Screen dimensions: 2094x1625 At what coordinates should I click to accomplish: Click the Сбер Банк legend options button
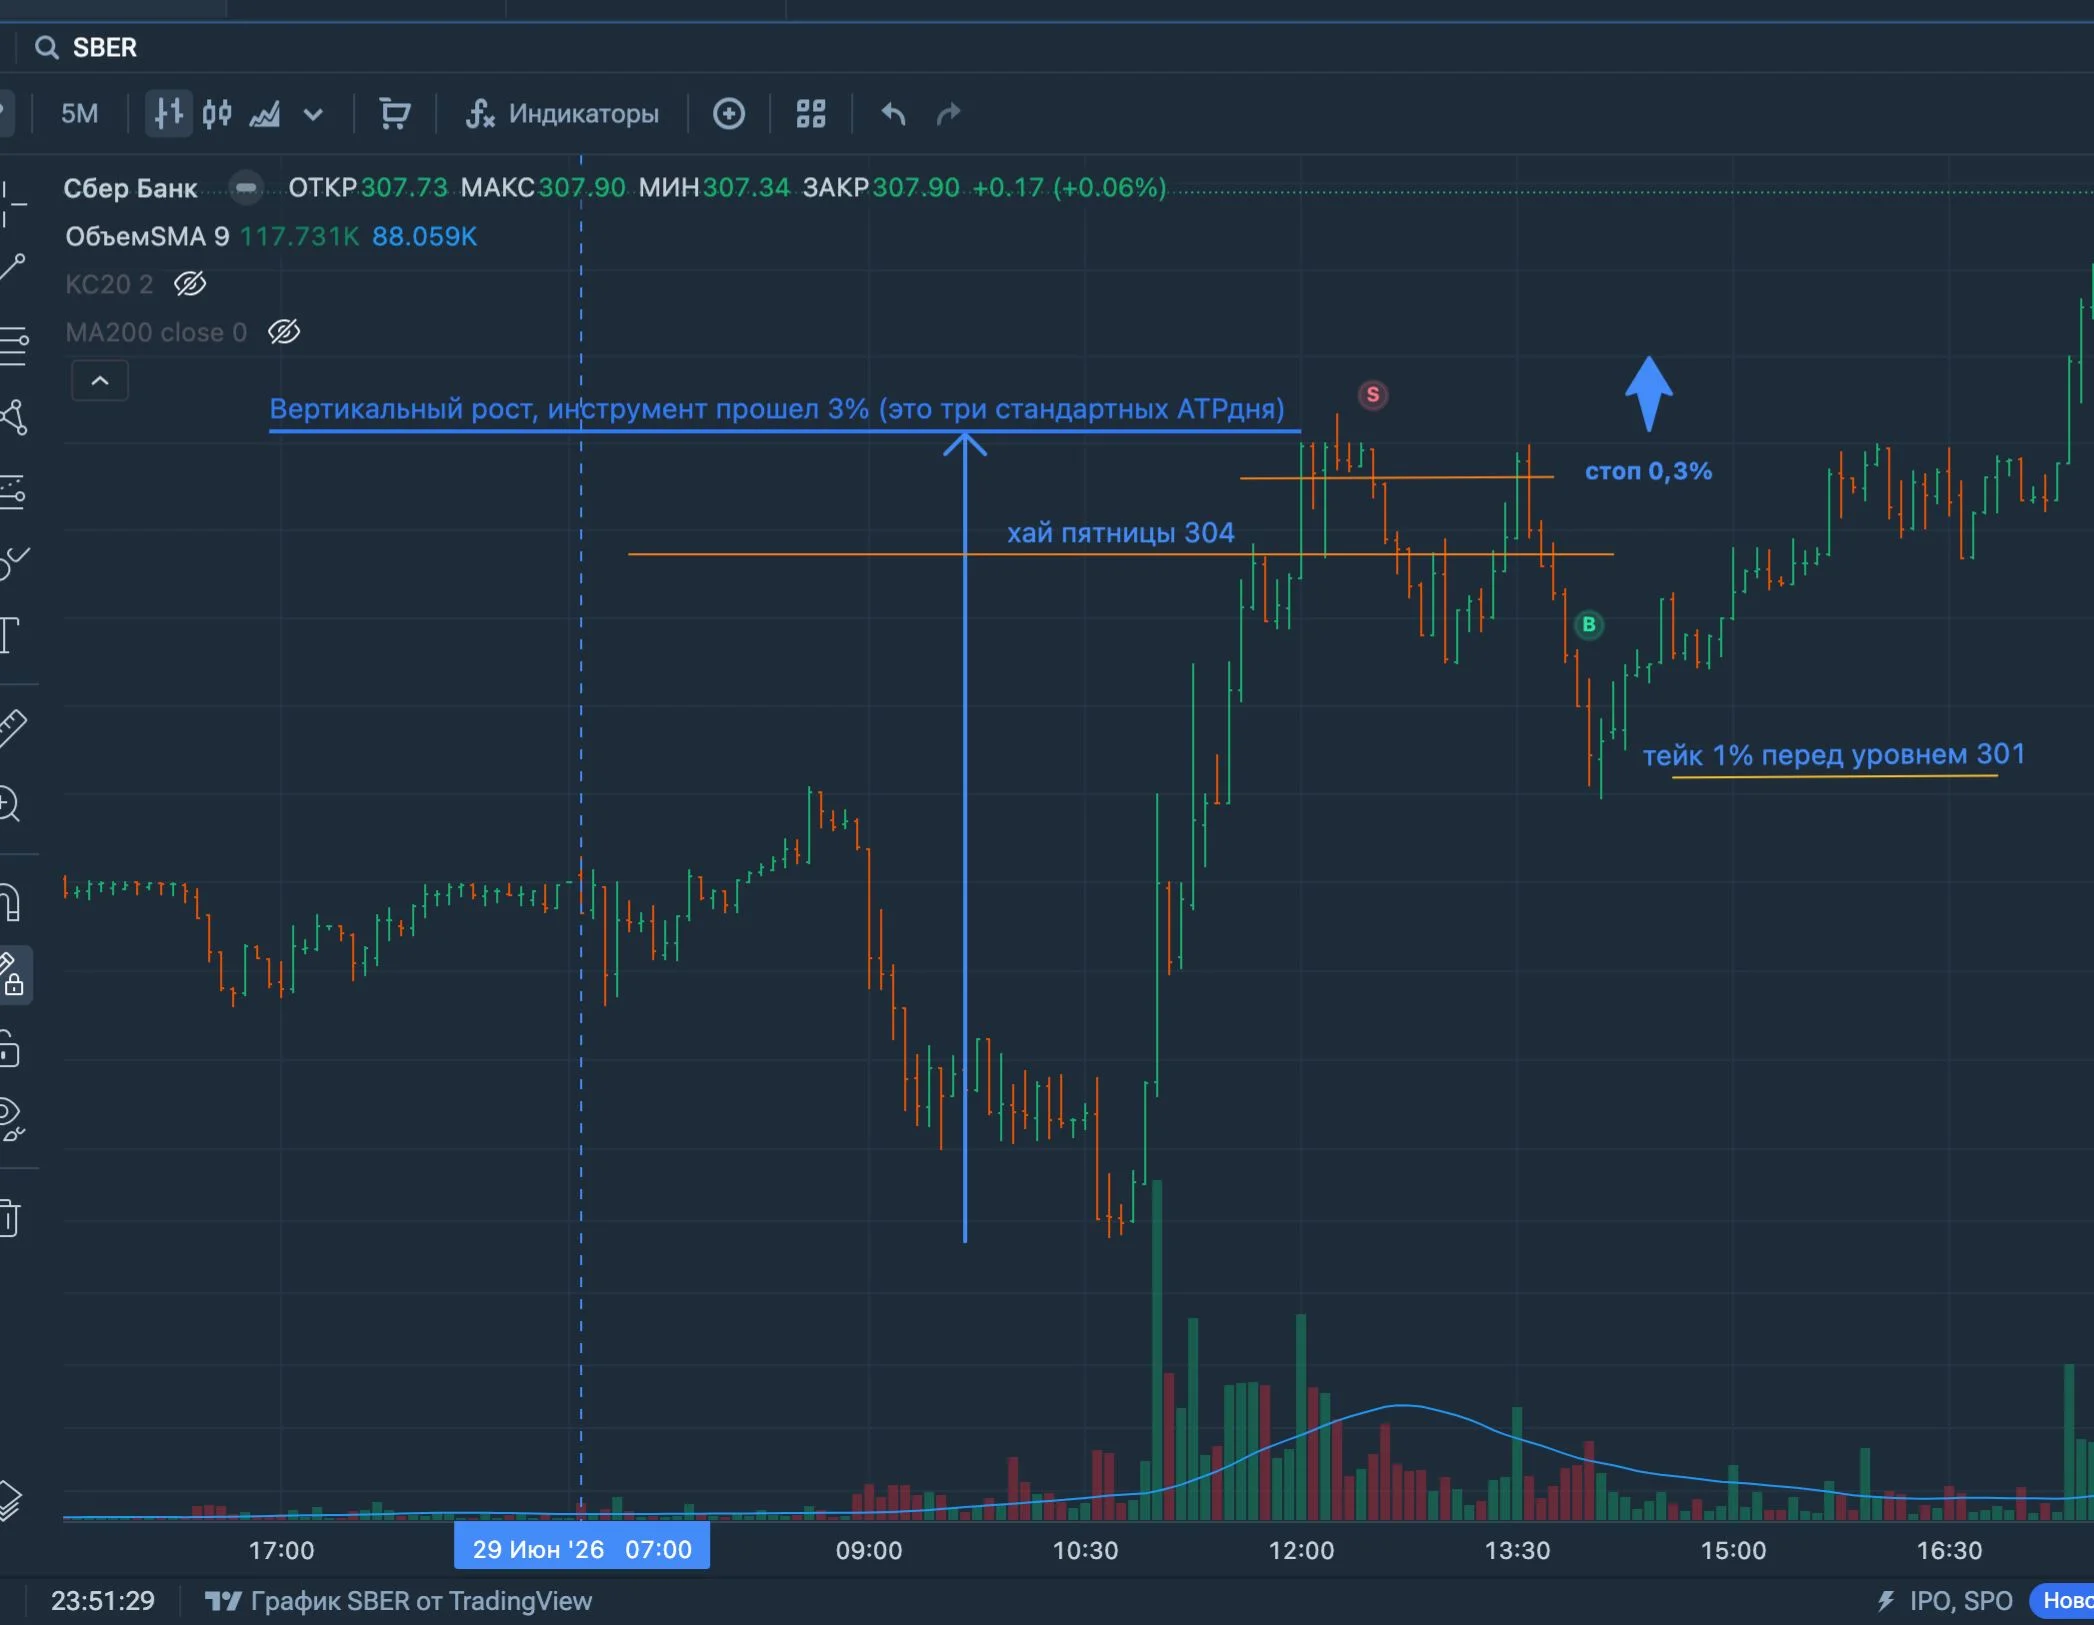point(245,187)
